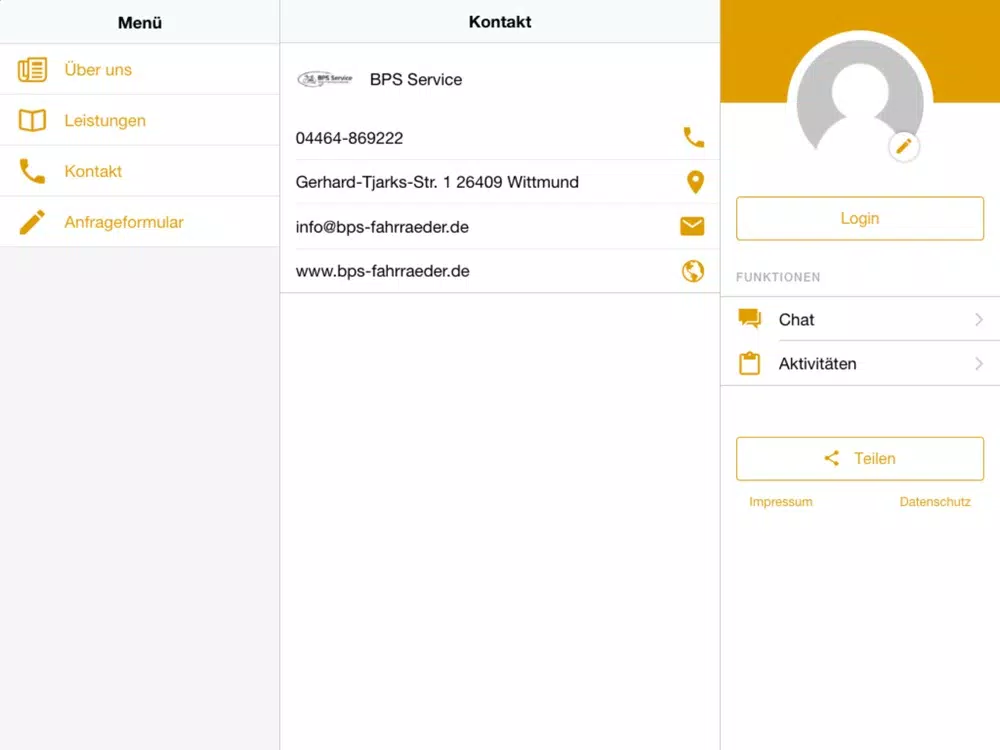Tap the email envelope icon

[692, 227]
